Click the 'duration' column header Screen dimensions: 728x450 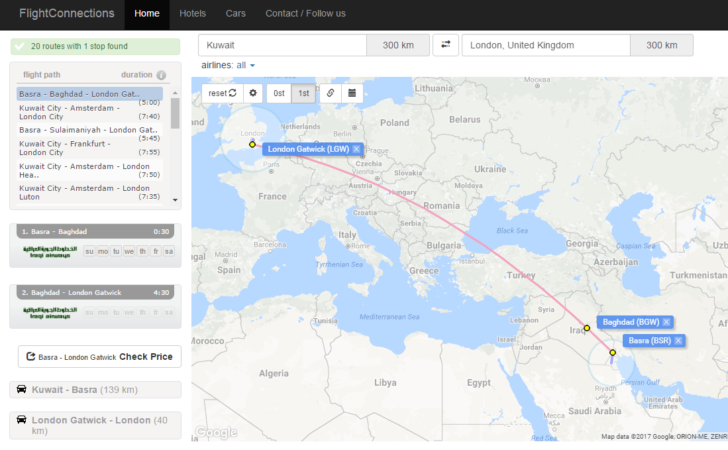click(x=136, y=75)
